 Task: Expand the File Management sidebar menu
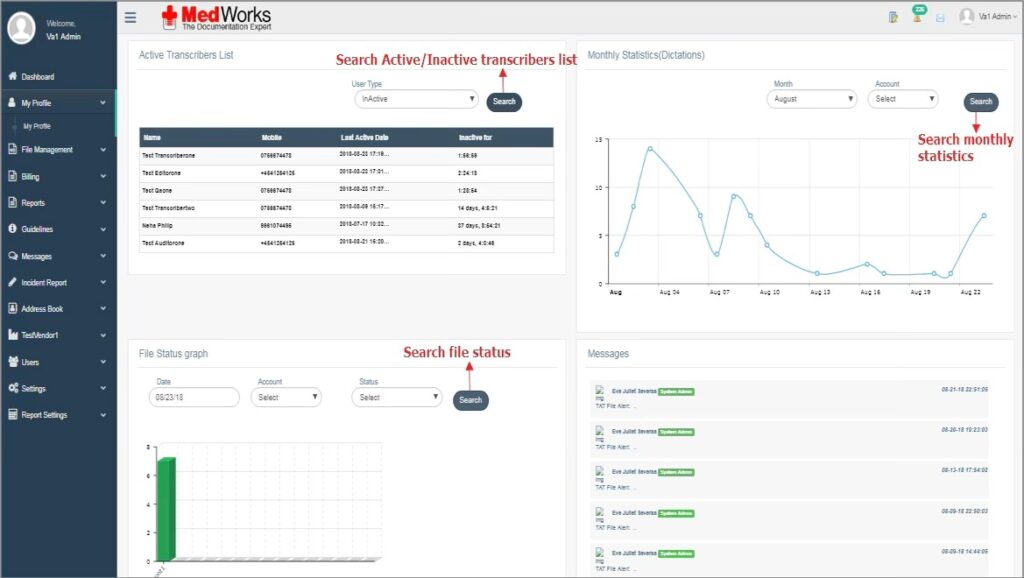pos(58,150)
